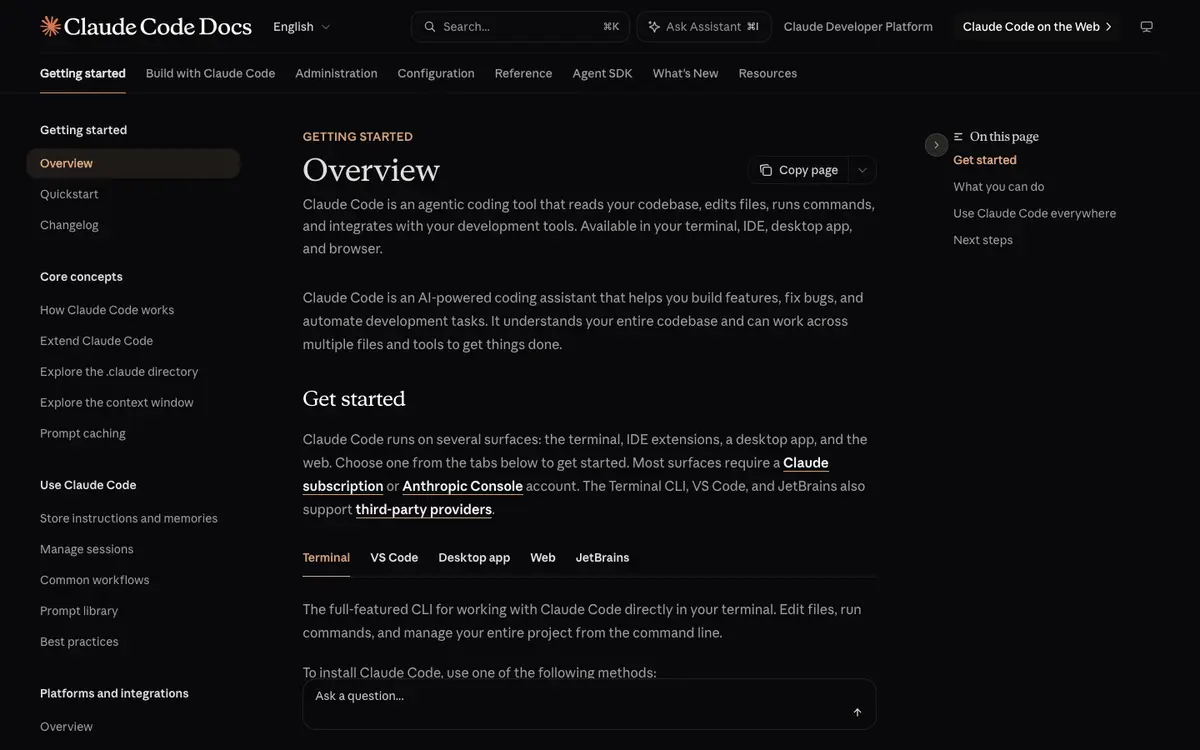Jump to Use Claude Code everywhere section
1200x750 pixels.
[1035, 214]
